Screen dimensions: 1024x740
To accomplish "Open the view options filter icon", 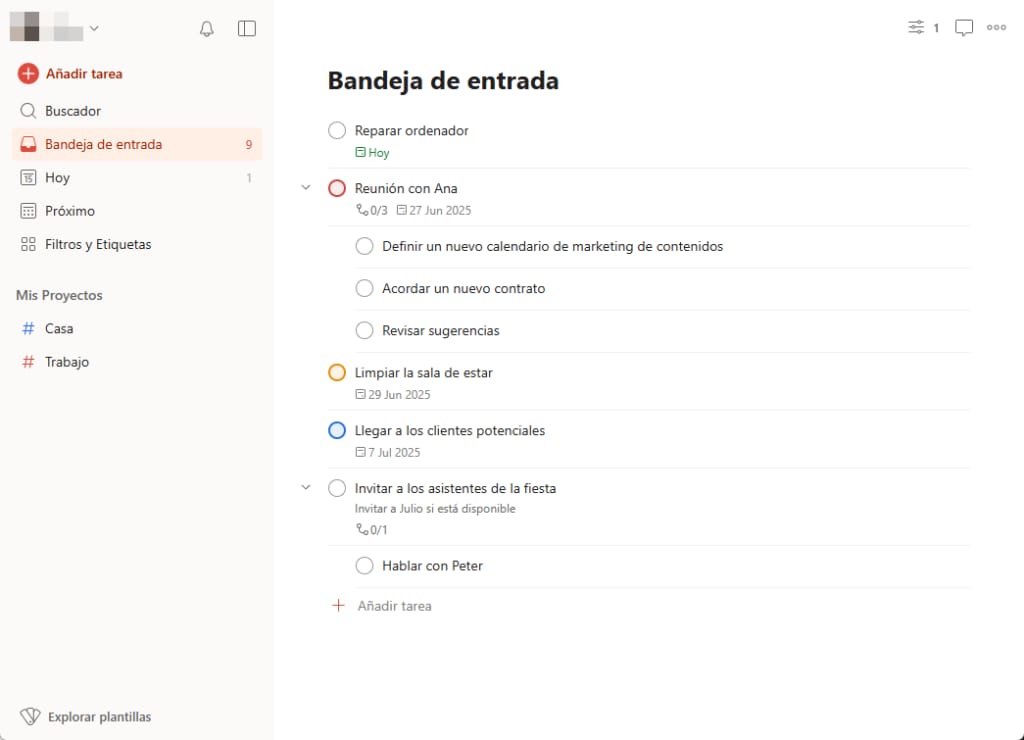I will click(916, 27).
